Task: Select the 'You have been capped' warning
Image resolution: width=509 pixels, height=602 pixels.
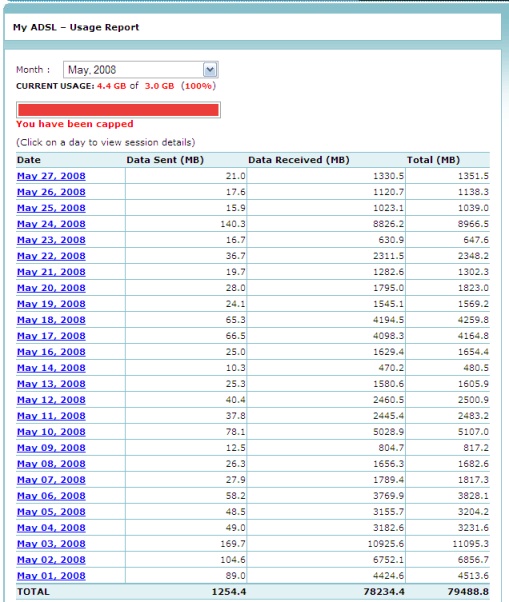Action: (75, 124)
